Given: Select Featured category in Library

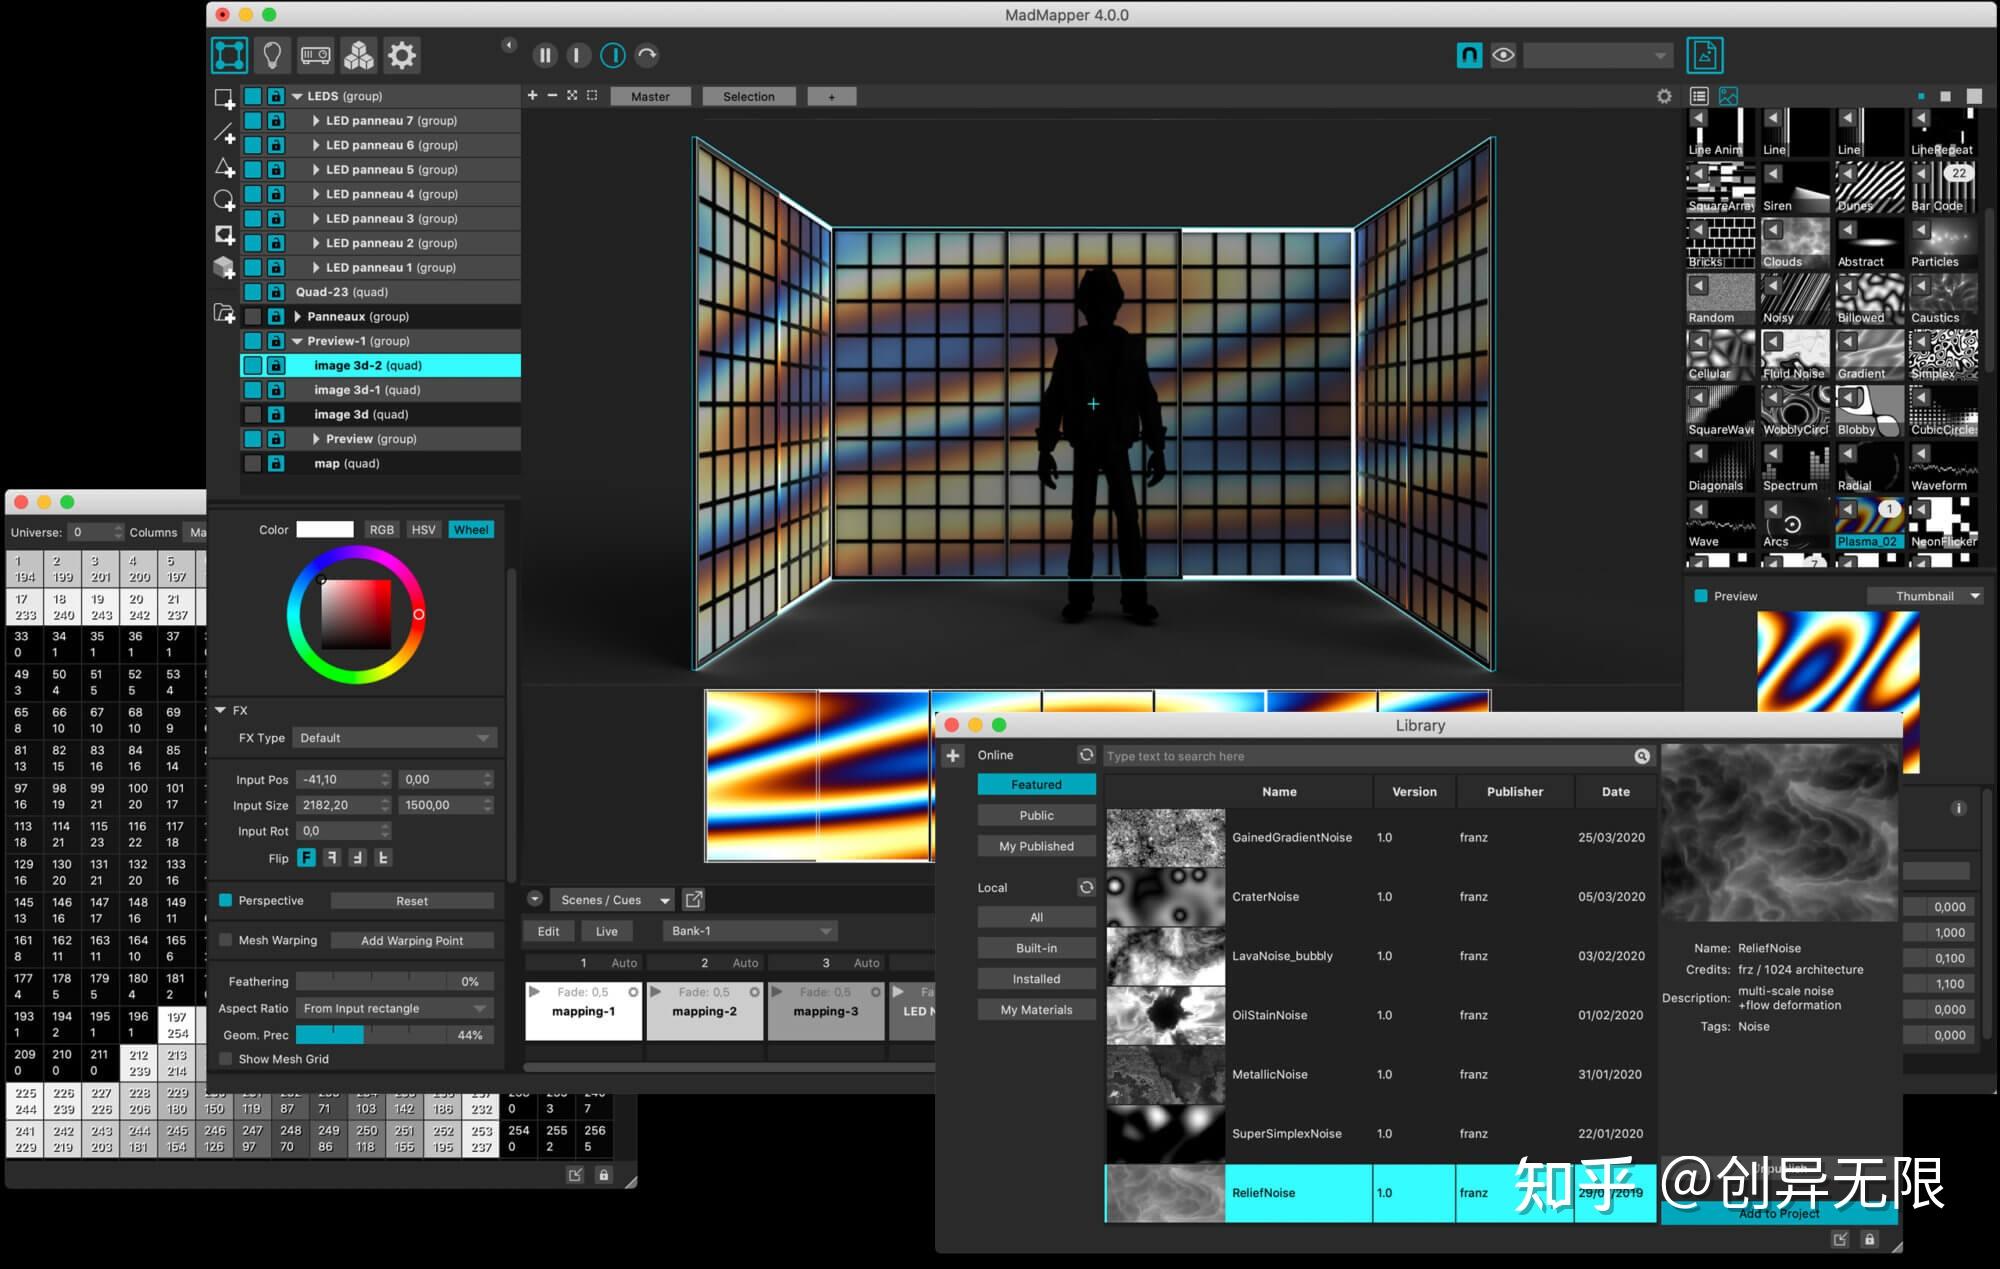Looking at the screenshot, I should coord(1036,785).
